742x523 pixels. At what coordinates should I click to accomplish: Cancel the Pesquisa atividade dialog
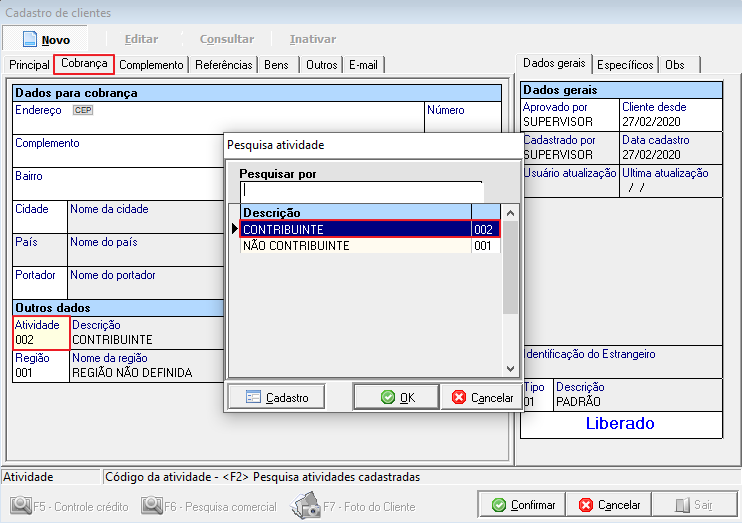click(483, 397)
